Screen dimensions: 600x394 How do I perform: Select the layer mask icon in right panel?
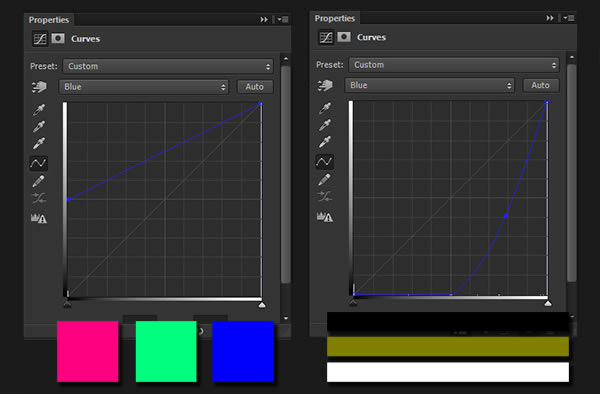point(344,37)
